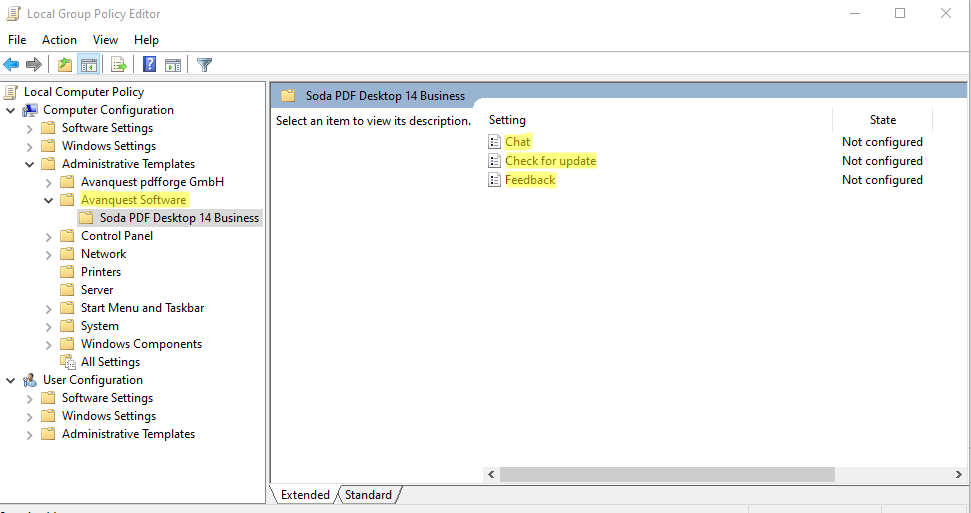
Task: Select Avanquest pdfforge GmbH tree item
Action: (x=152, y=182)
